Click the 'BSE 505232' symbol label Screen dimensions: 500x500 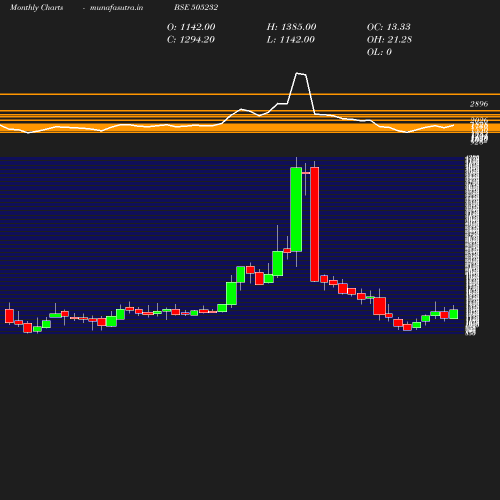pos(196,7)
